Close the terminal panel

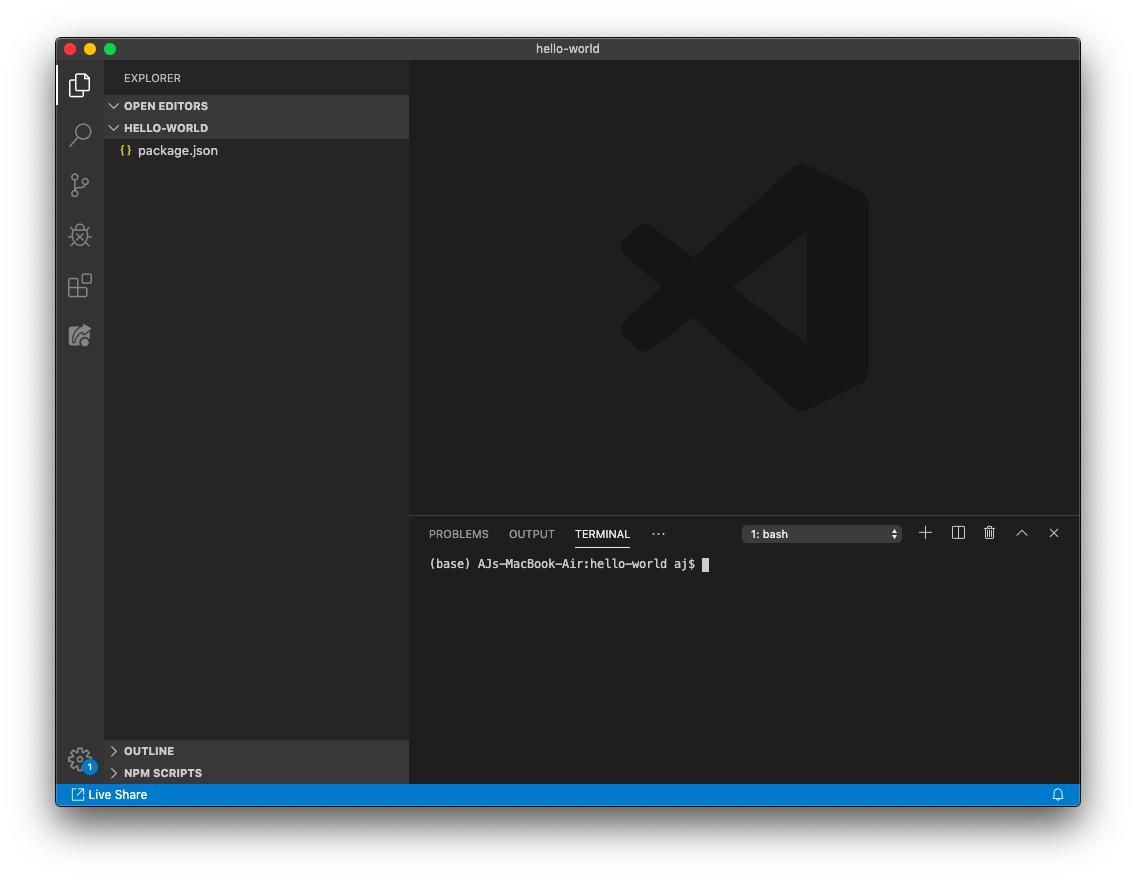[x=1054, y=533]
